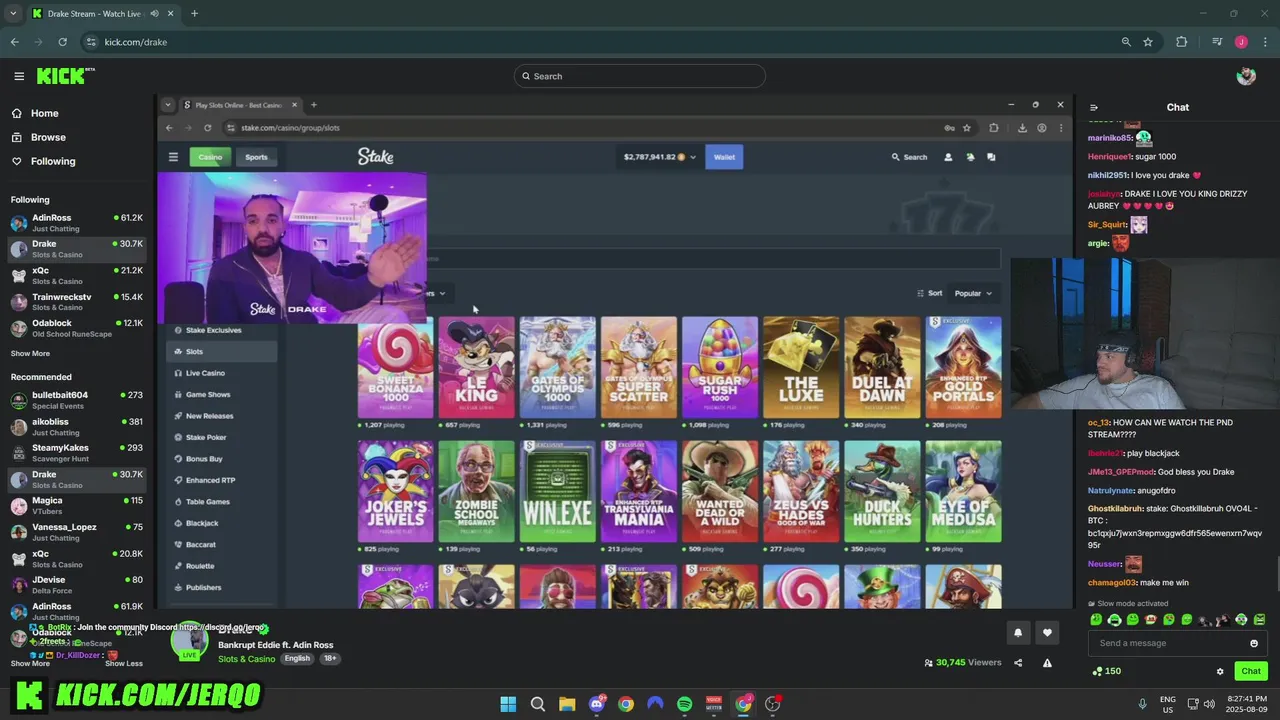Open the chat emoji picker
The height and width of the screenshot is (720, 1280).
pyautogui.click(x=1254, y=643)
